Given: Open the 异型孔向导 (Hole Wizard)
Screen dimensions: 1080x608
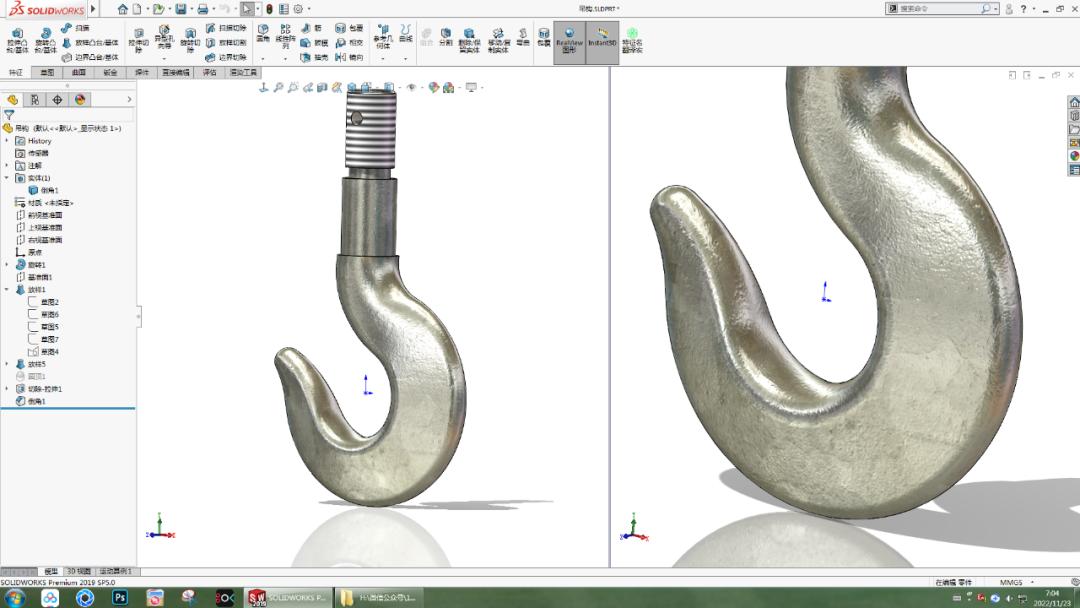Looking at the screenshot, I should [162, 35].
